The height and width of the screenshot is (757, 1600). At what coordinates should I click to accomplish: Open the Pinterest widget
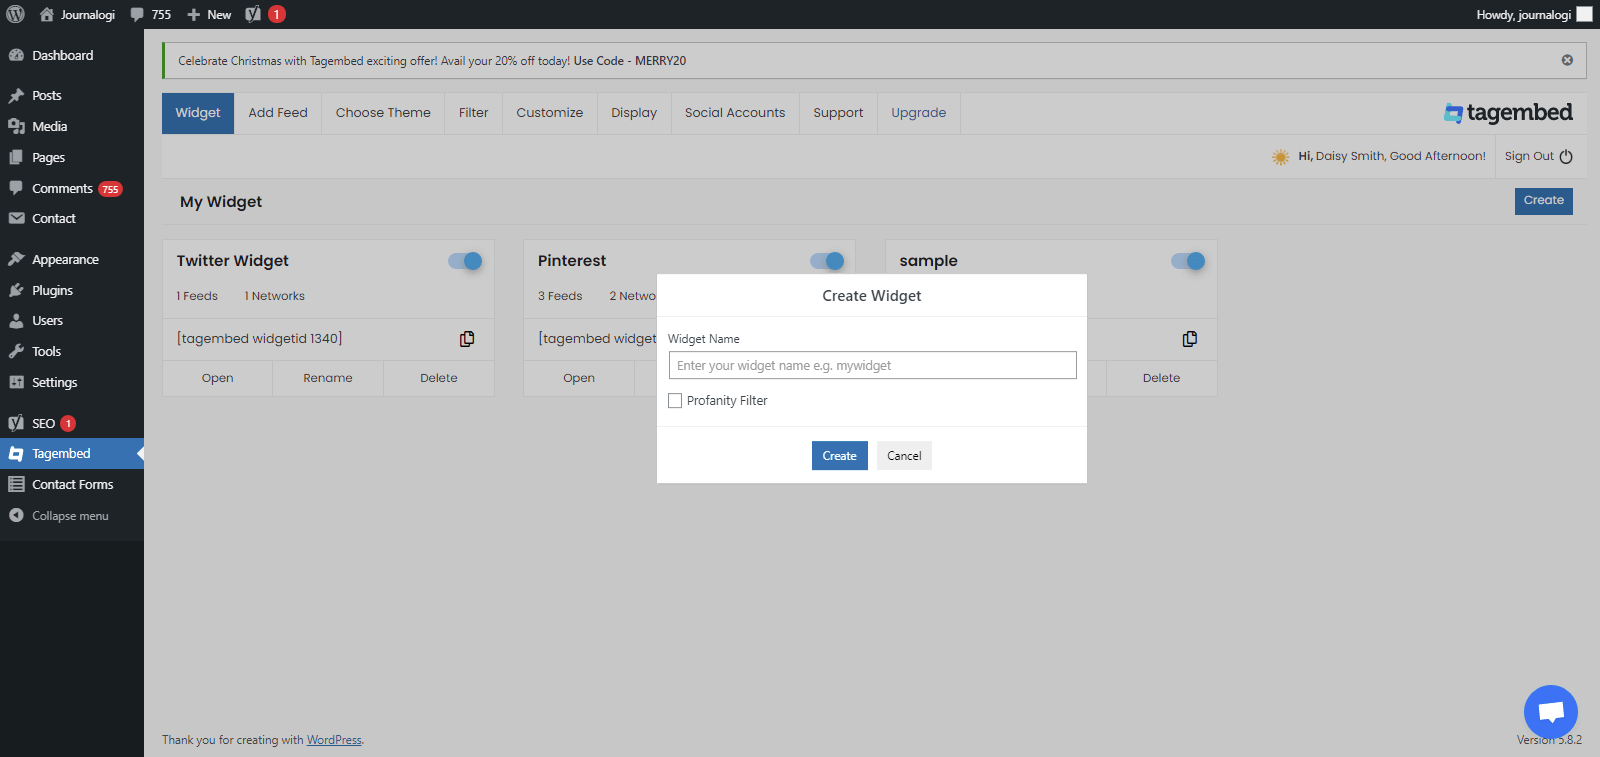(579, 378)
